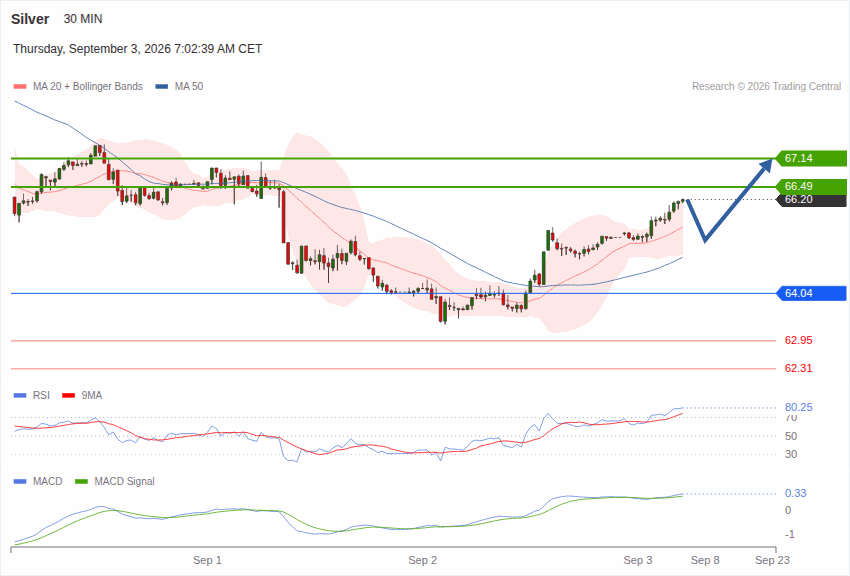Image resolution: width=850 pixels, height=576 pixels.
Task: Click the Sep 2 date axis label
Action: tap(422, 560)
